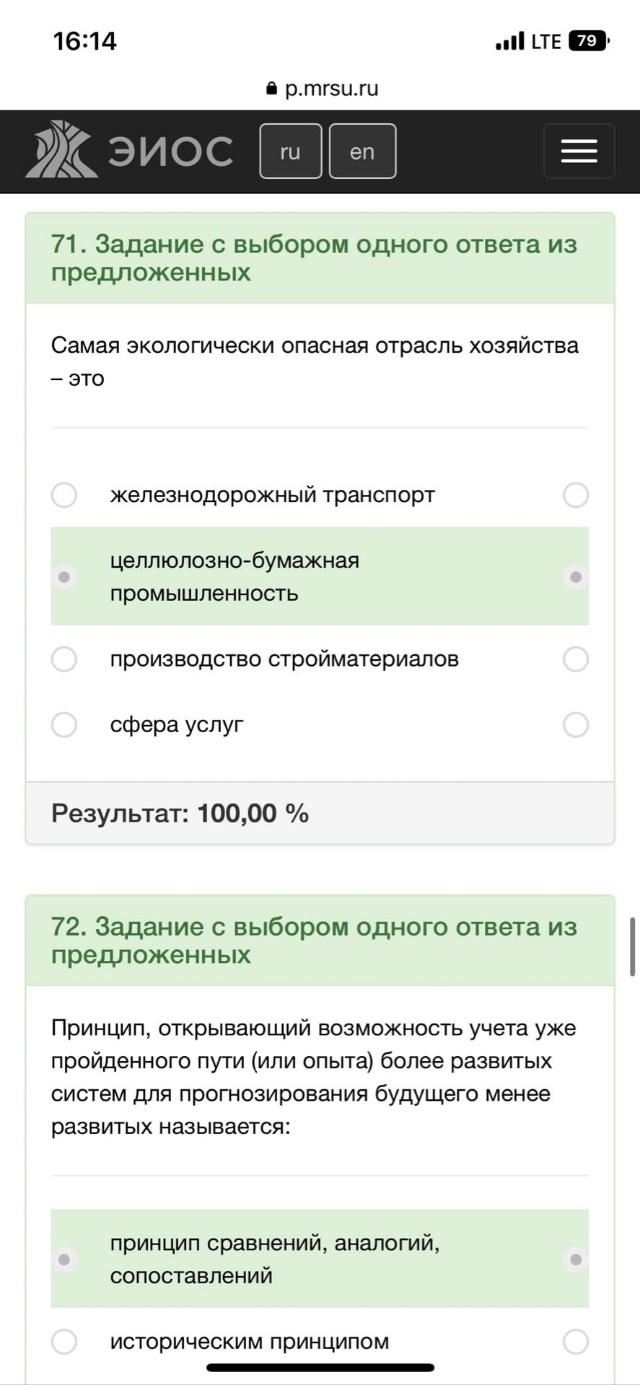
Task: Open the hamburger navigation menu
Action: pyautogui.click(x=579, y=151)
